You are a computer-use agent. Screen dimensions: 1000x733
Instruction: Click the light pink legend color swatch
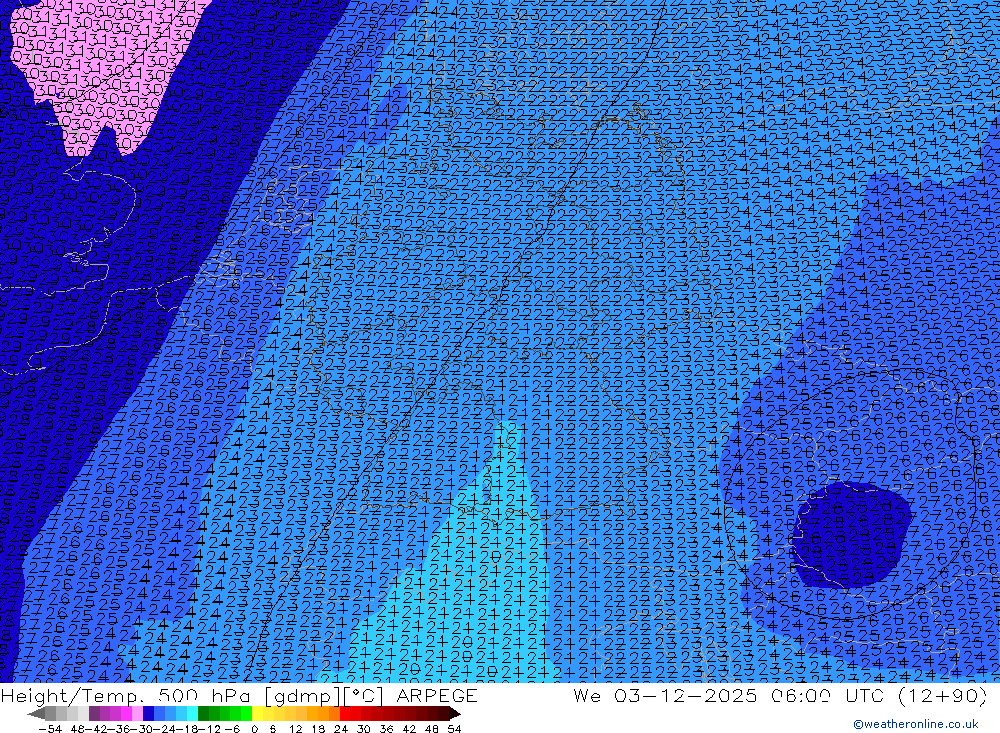click(x=137, y=714)
